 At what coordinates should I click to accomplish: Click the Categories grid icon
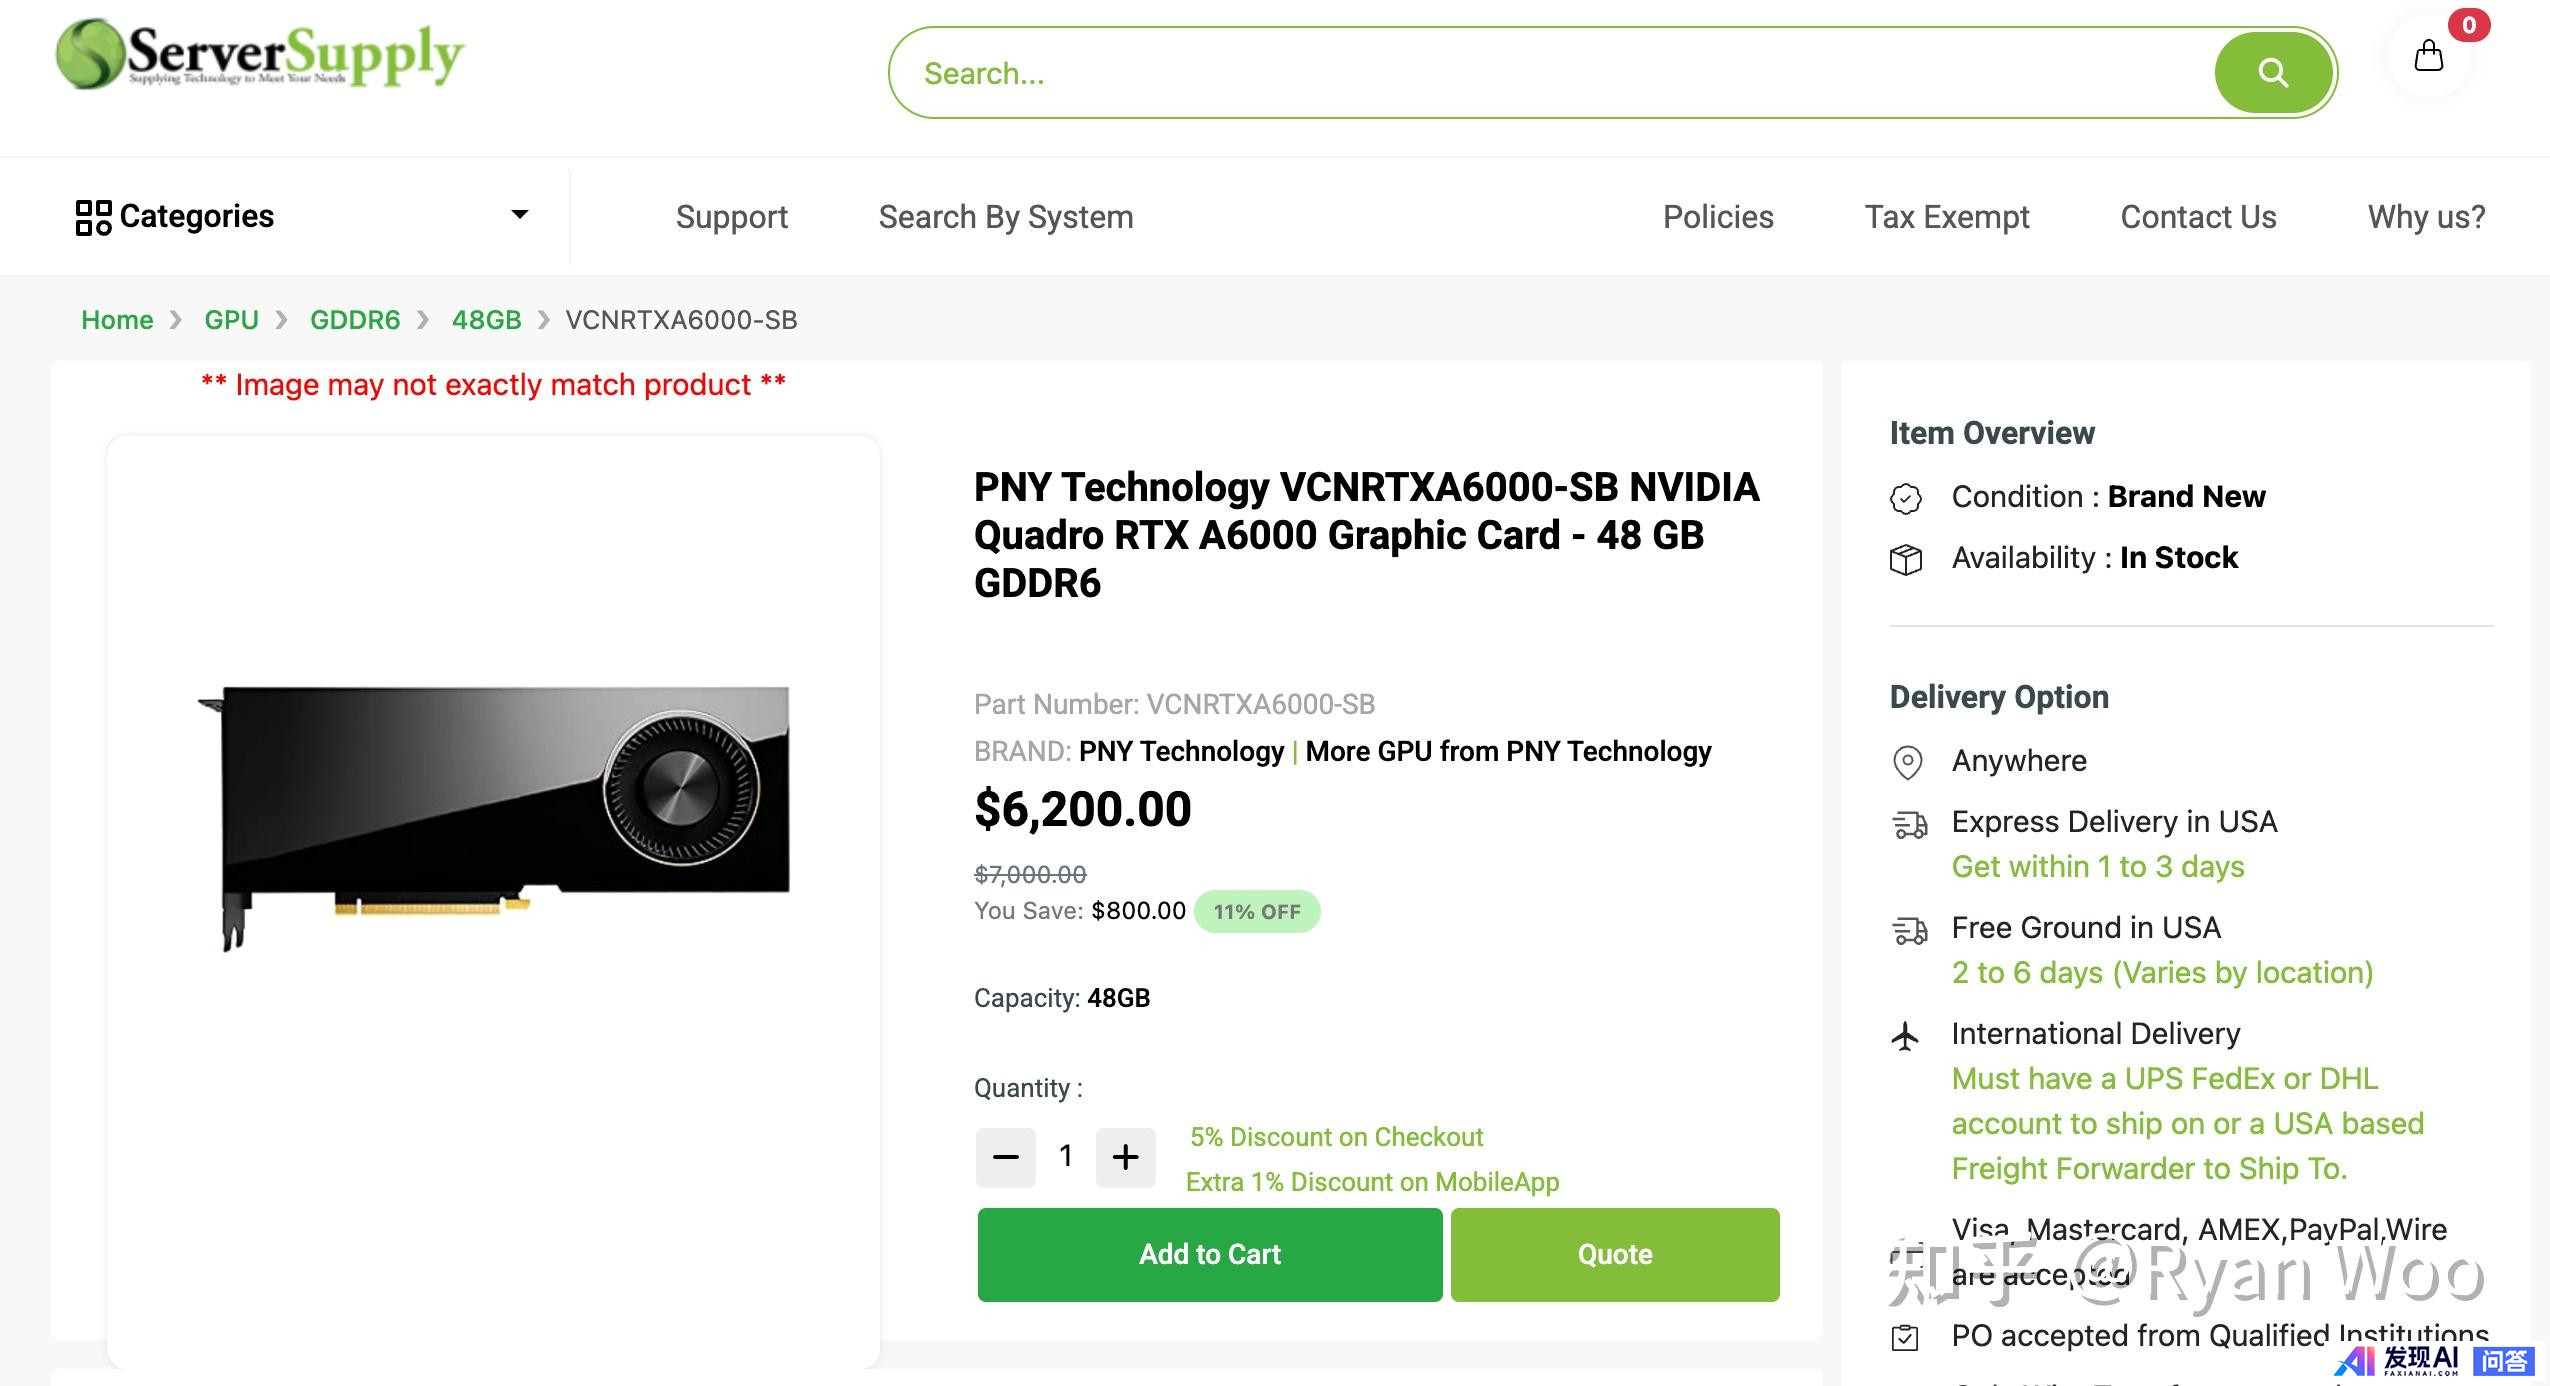click(93, 217)
